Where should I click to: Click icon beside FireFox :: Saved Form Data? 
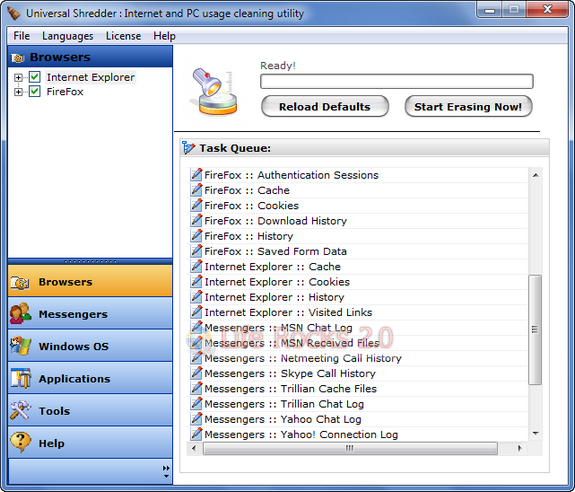[x=196, y=251]
